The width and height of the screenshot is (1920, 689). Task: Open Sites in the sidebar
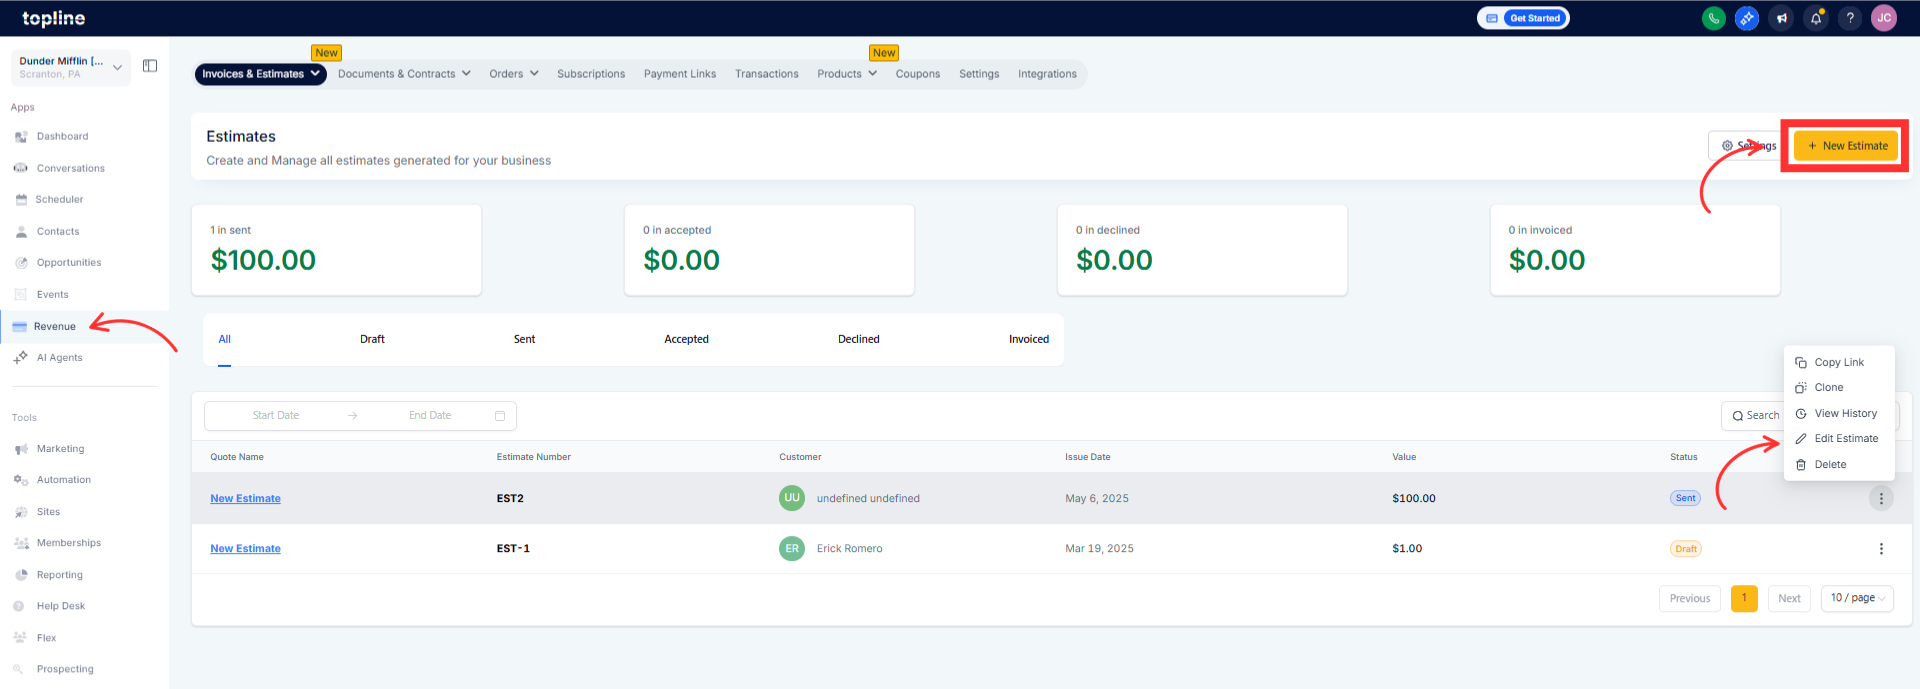click(x=48, y=512)
